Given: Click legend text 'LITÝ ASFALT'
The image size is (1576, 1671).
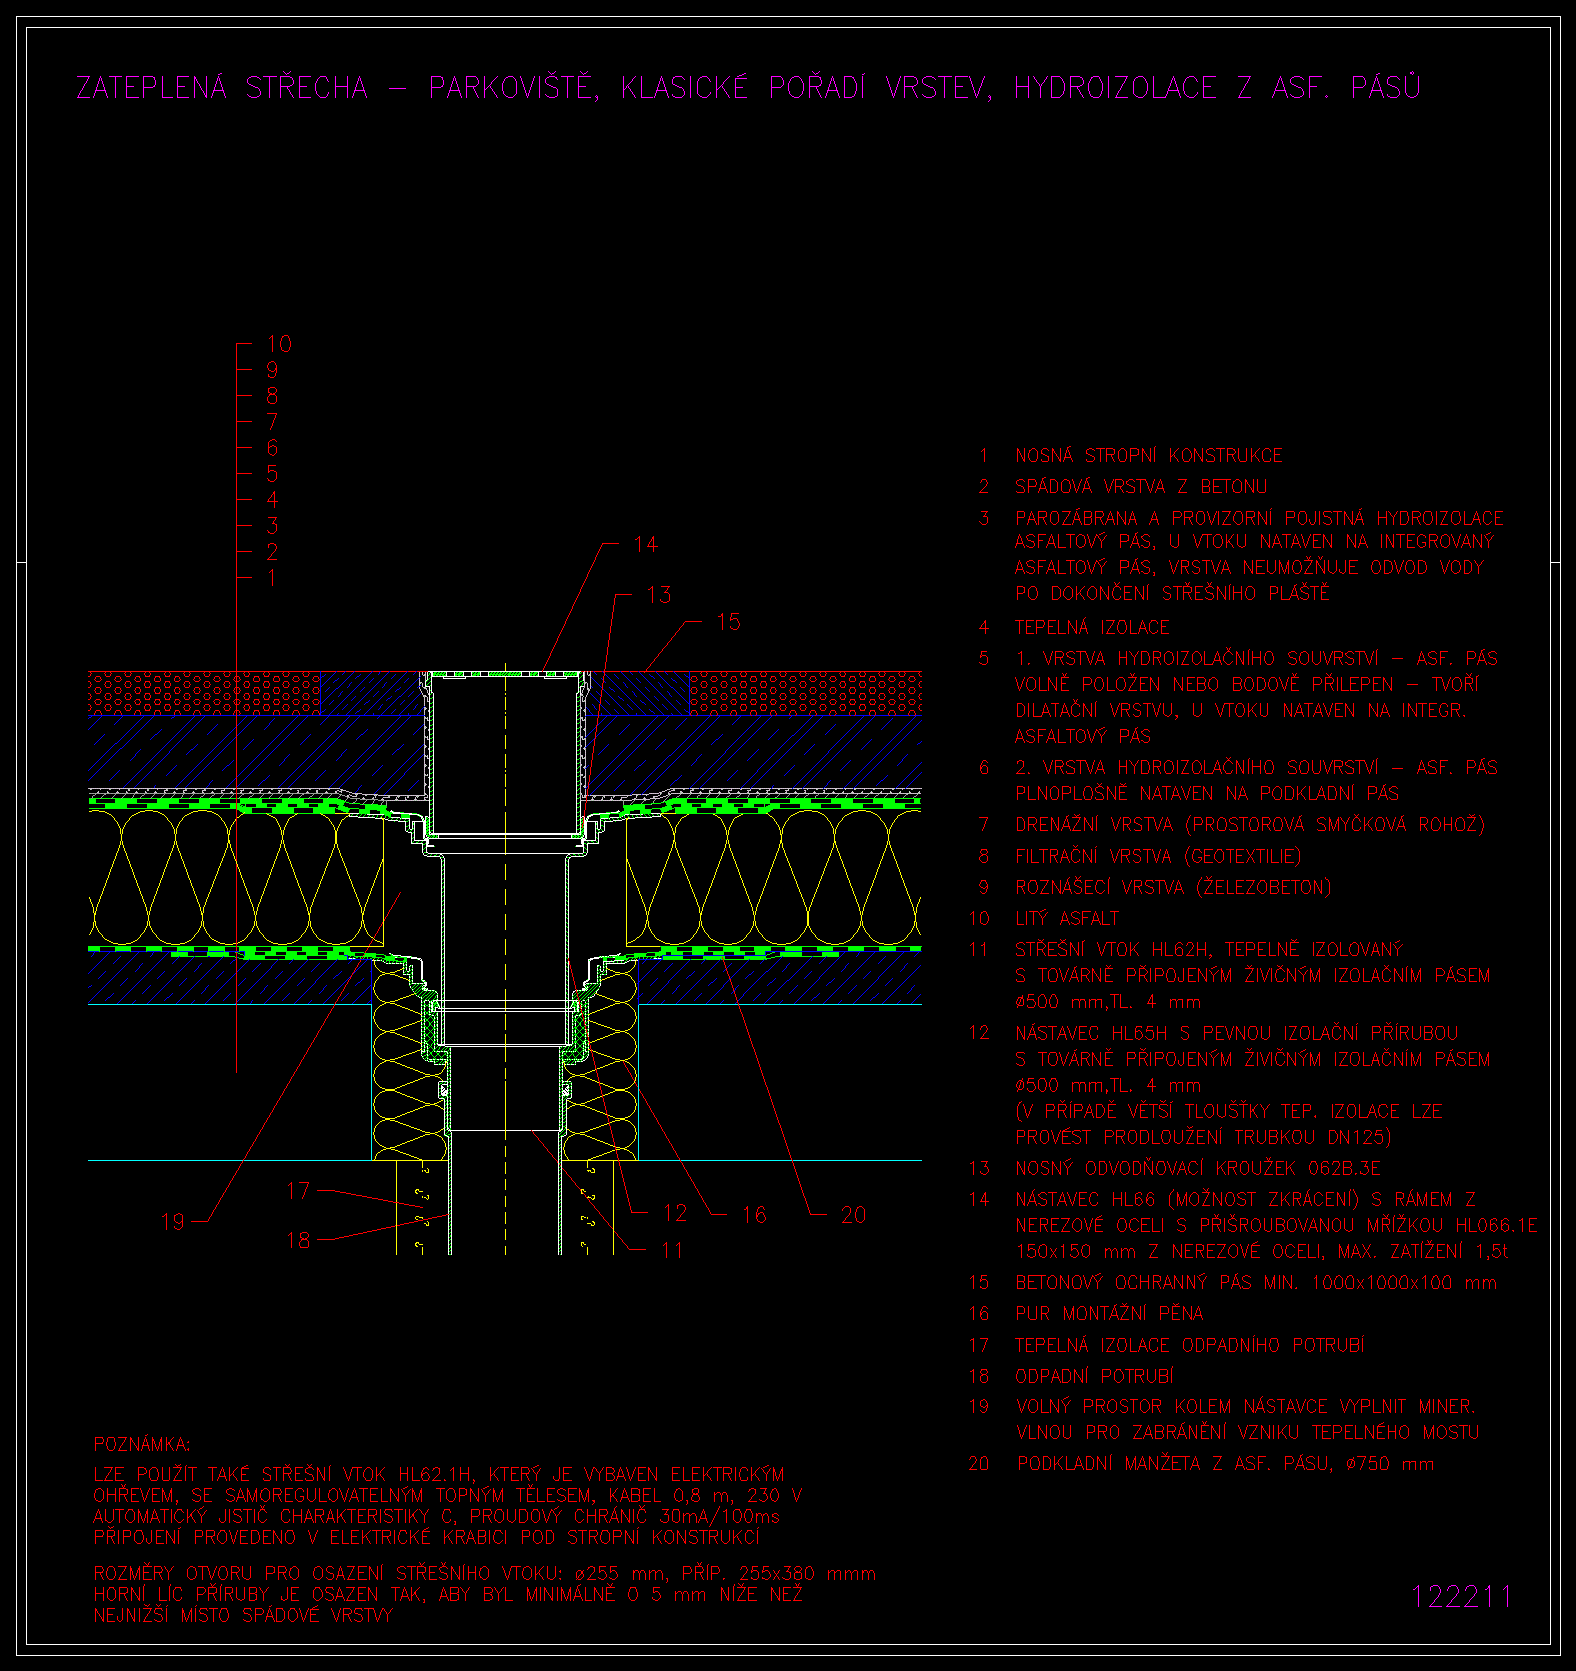Looking at the screenshot, I should (x=1067, y=919).
